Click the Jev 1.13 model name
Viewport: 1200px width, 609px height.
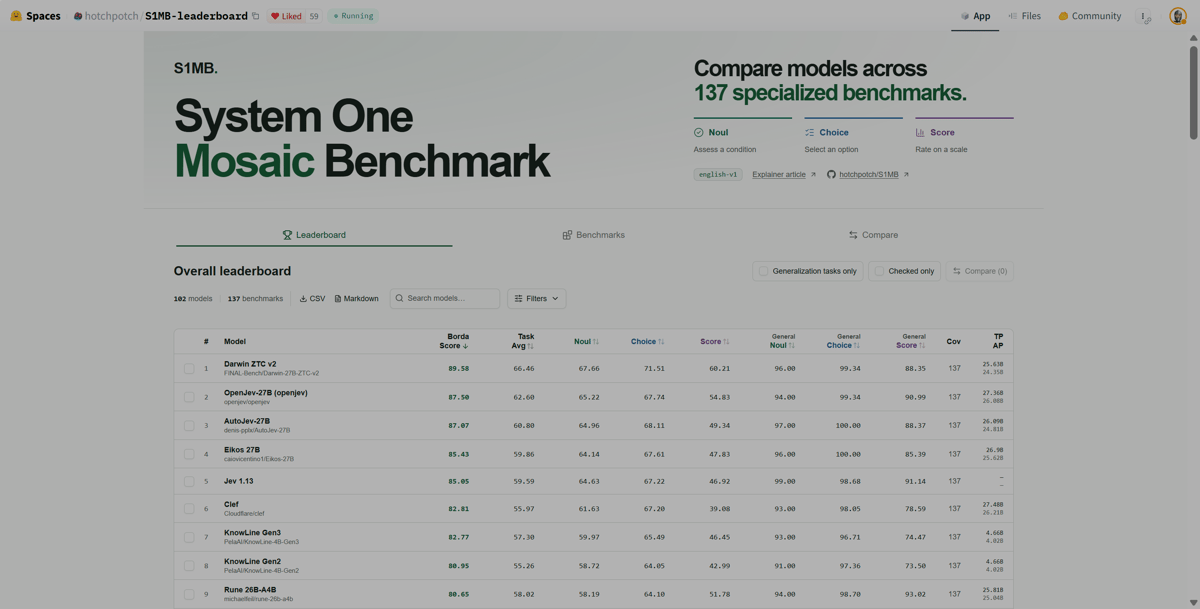click(x=238, y=481)
